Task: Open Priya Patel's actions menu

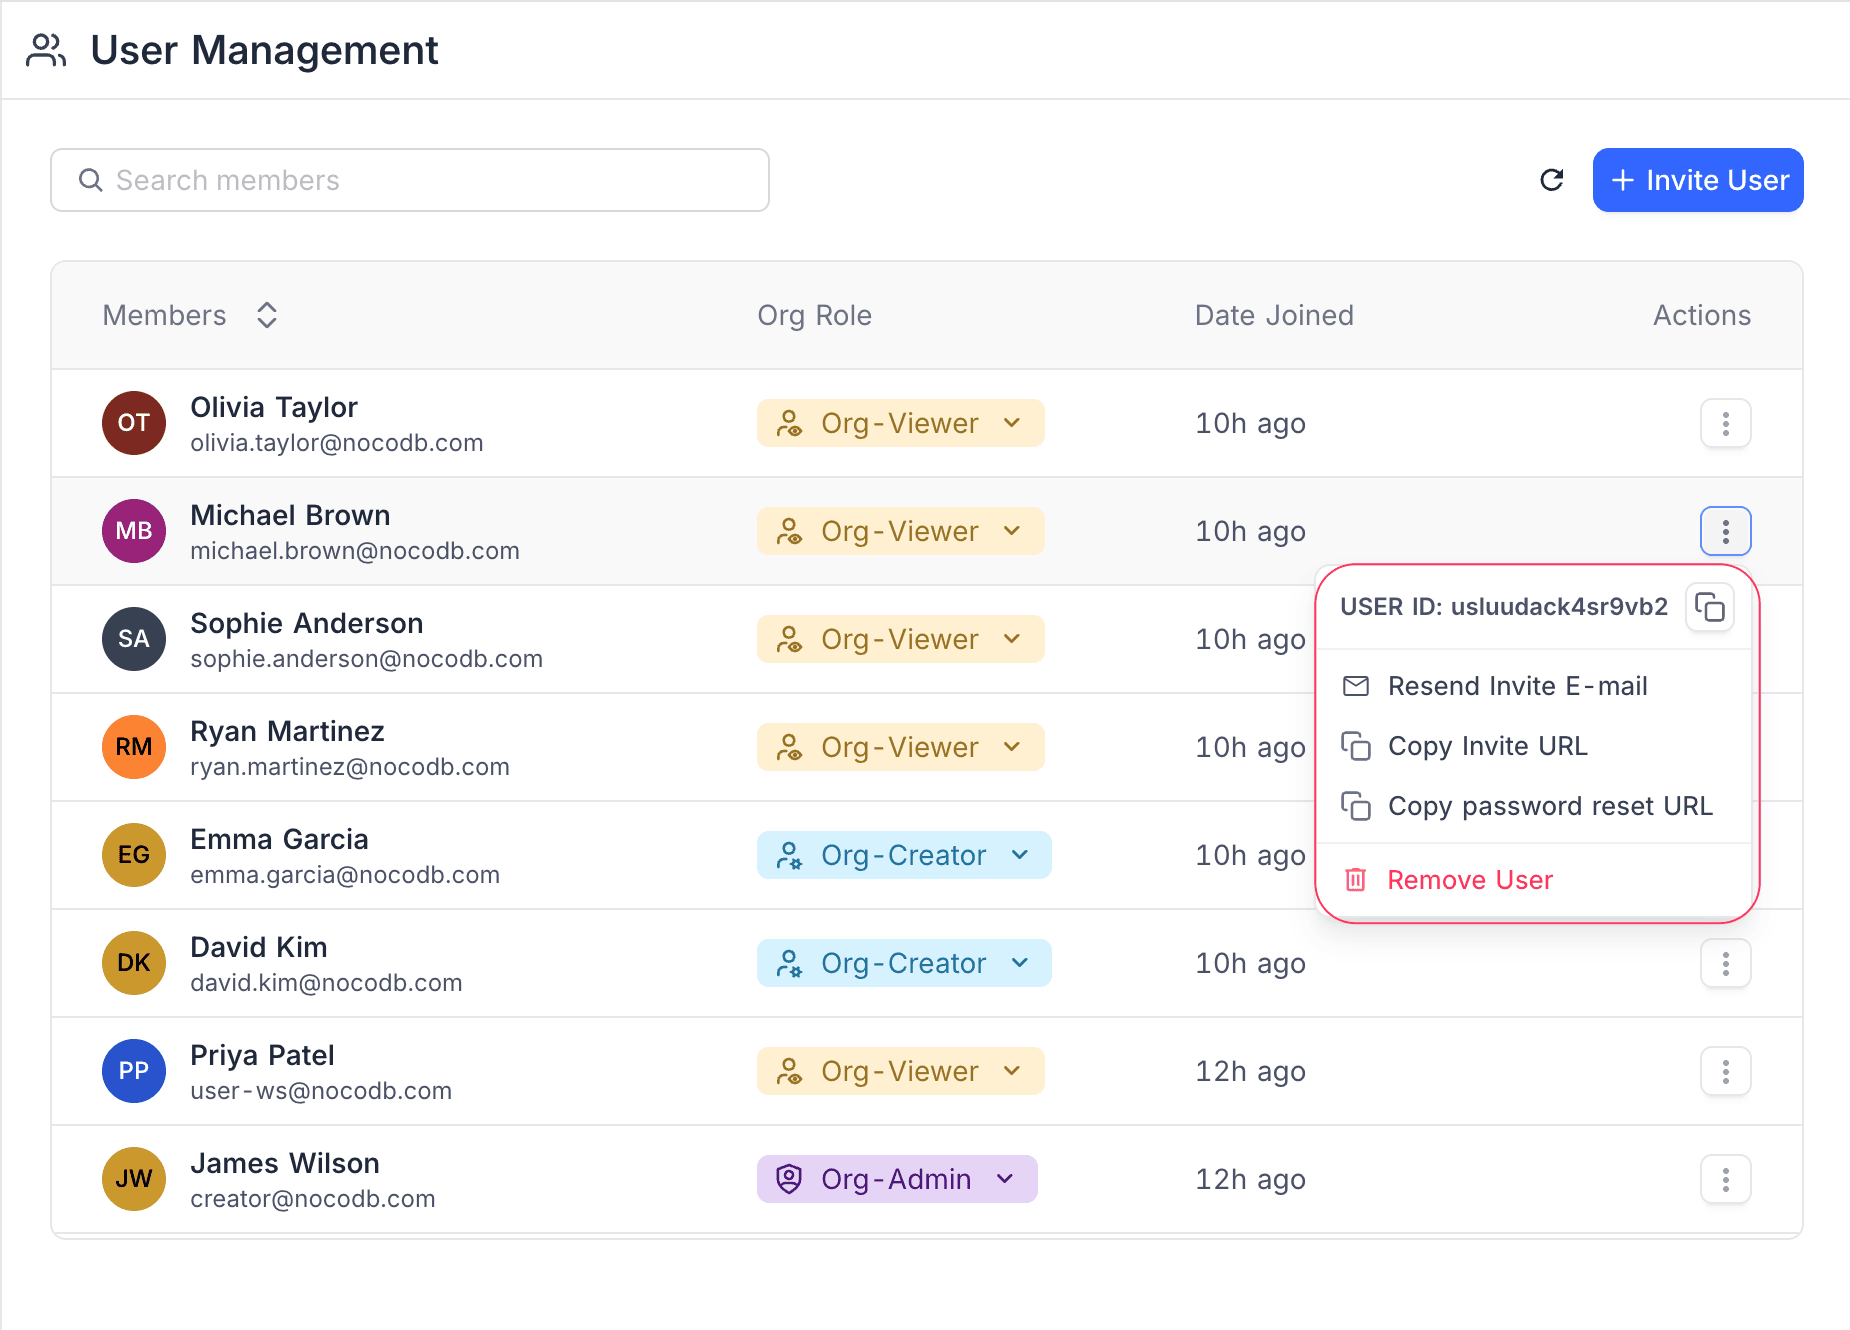Action: [1725, 1071]
